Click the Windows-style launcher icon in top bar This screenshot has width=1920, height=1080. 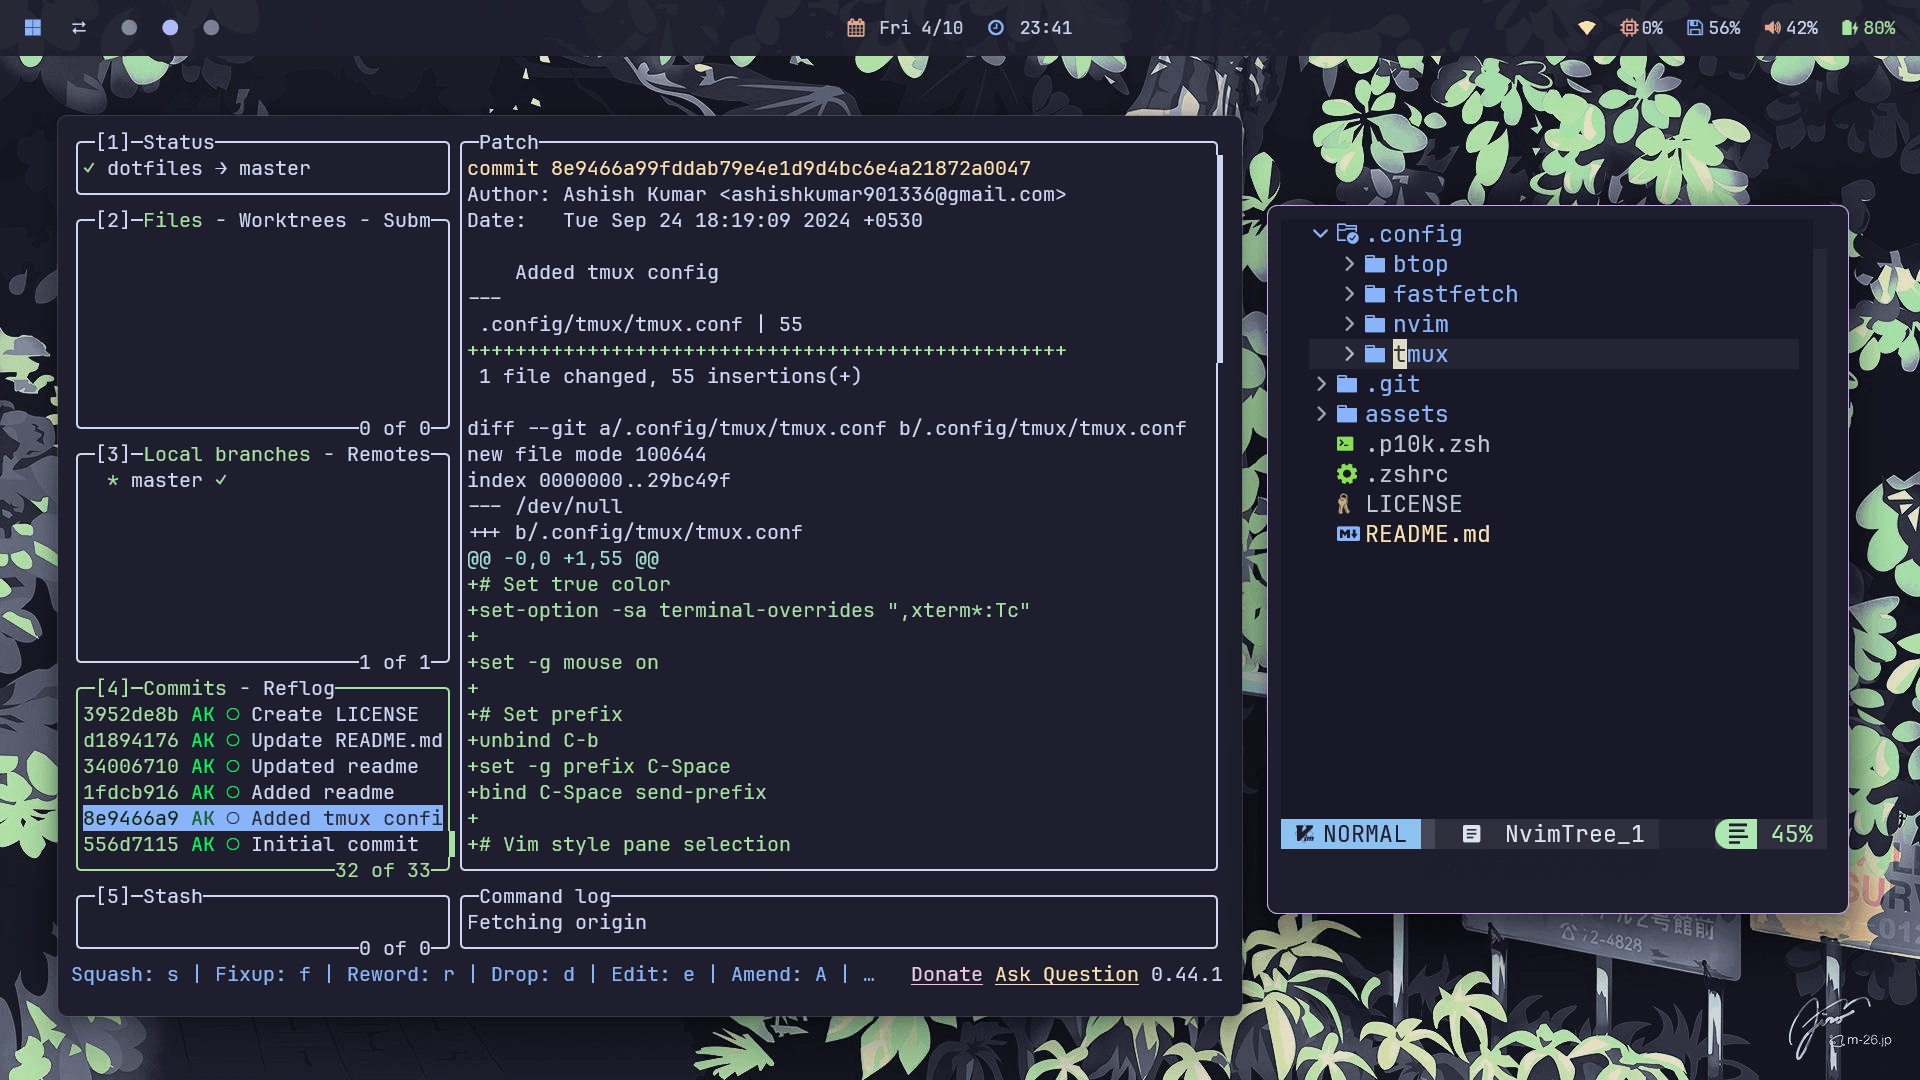33,28
